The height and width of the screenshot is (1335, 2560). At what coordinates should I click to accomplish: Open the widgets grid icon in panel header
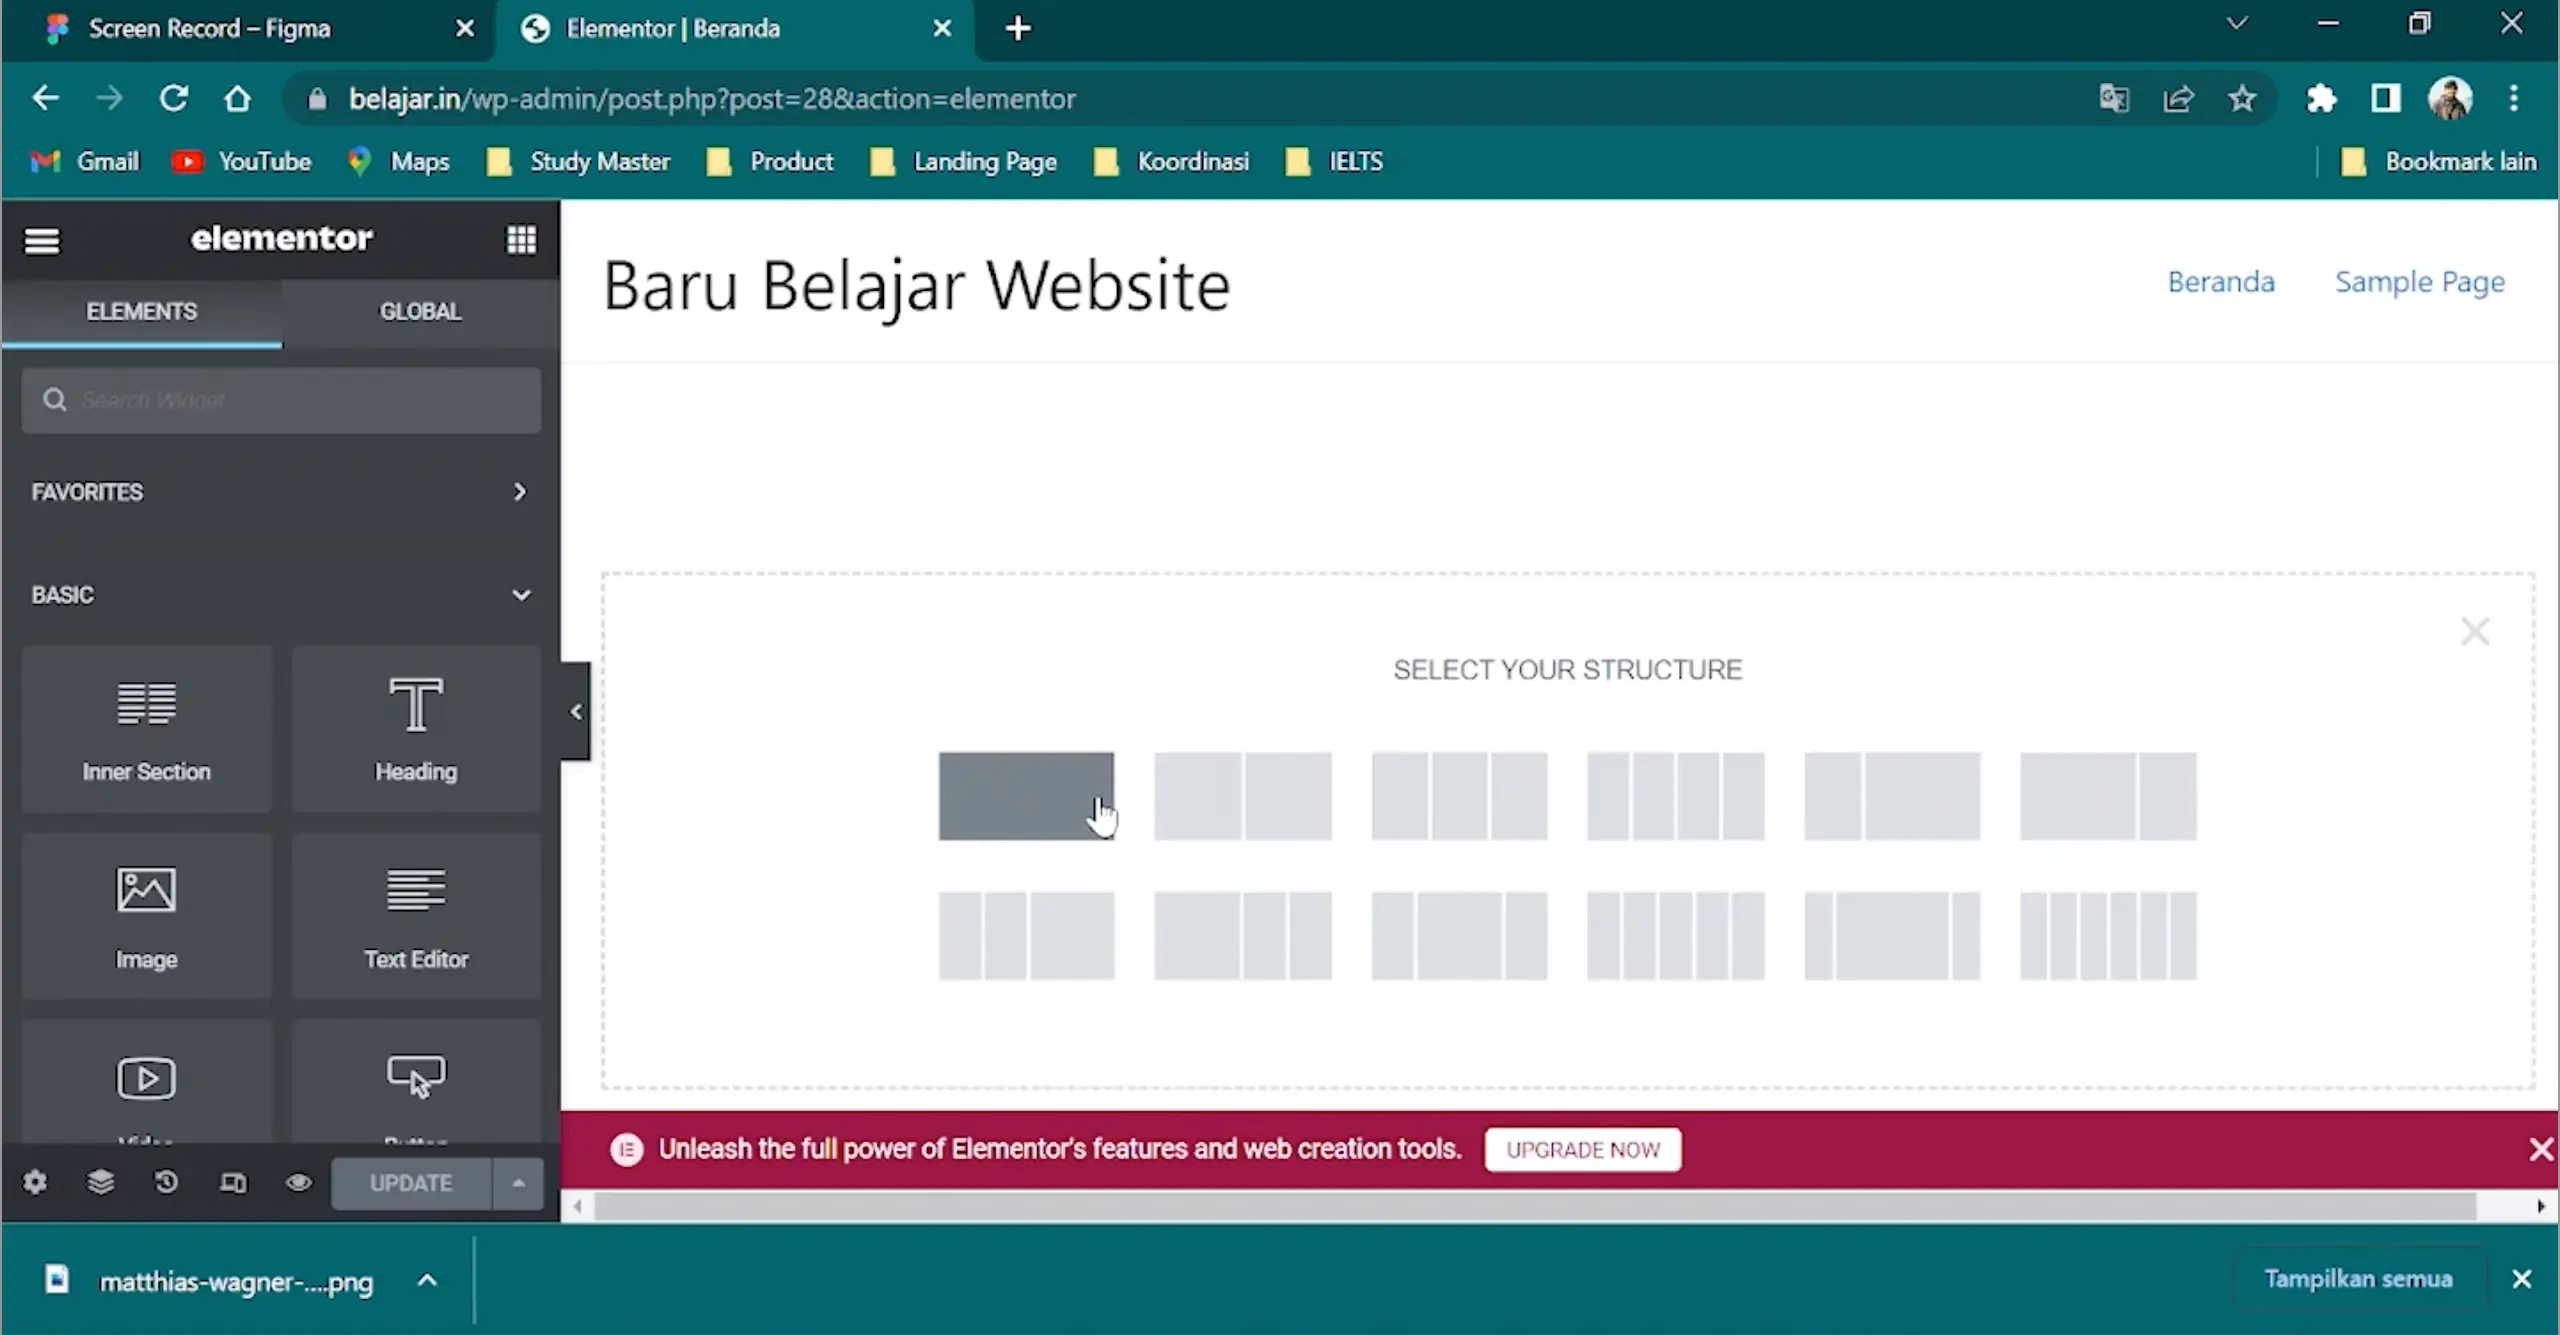point(521,239)
